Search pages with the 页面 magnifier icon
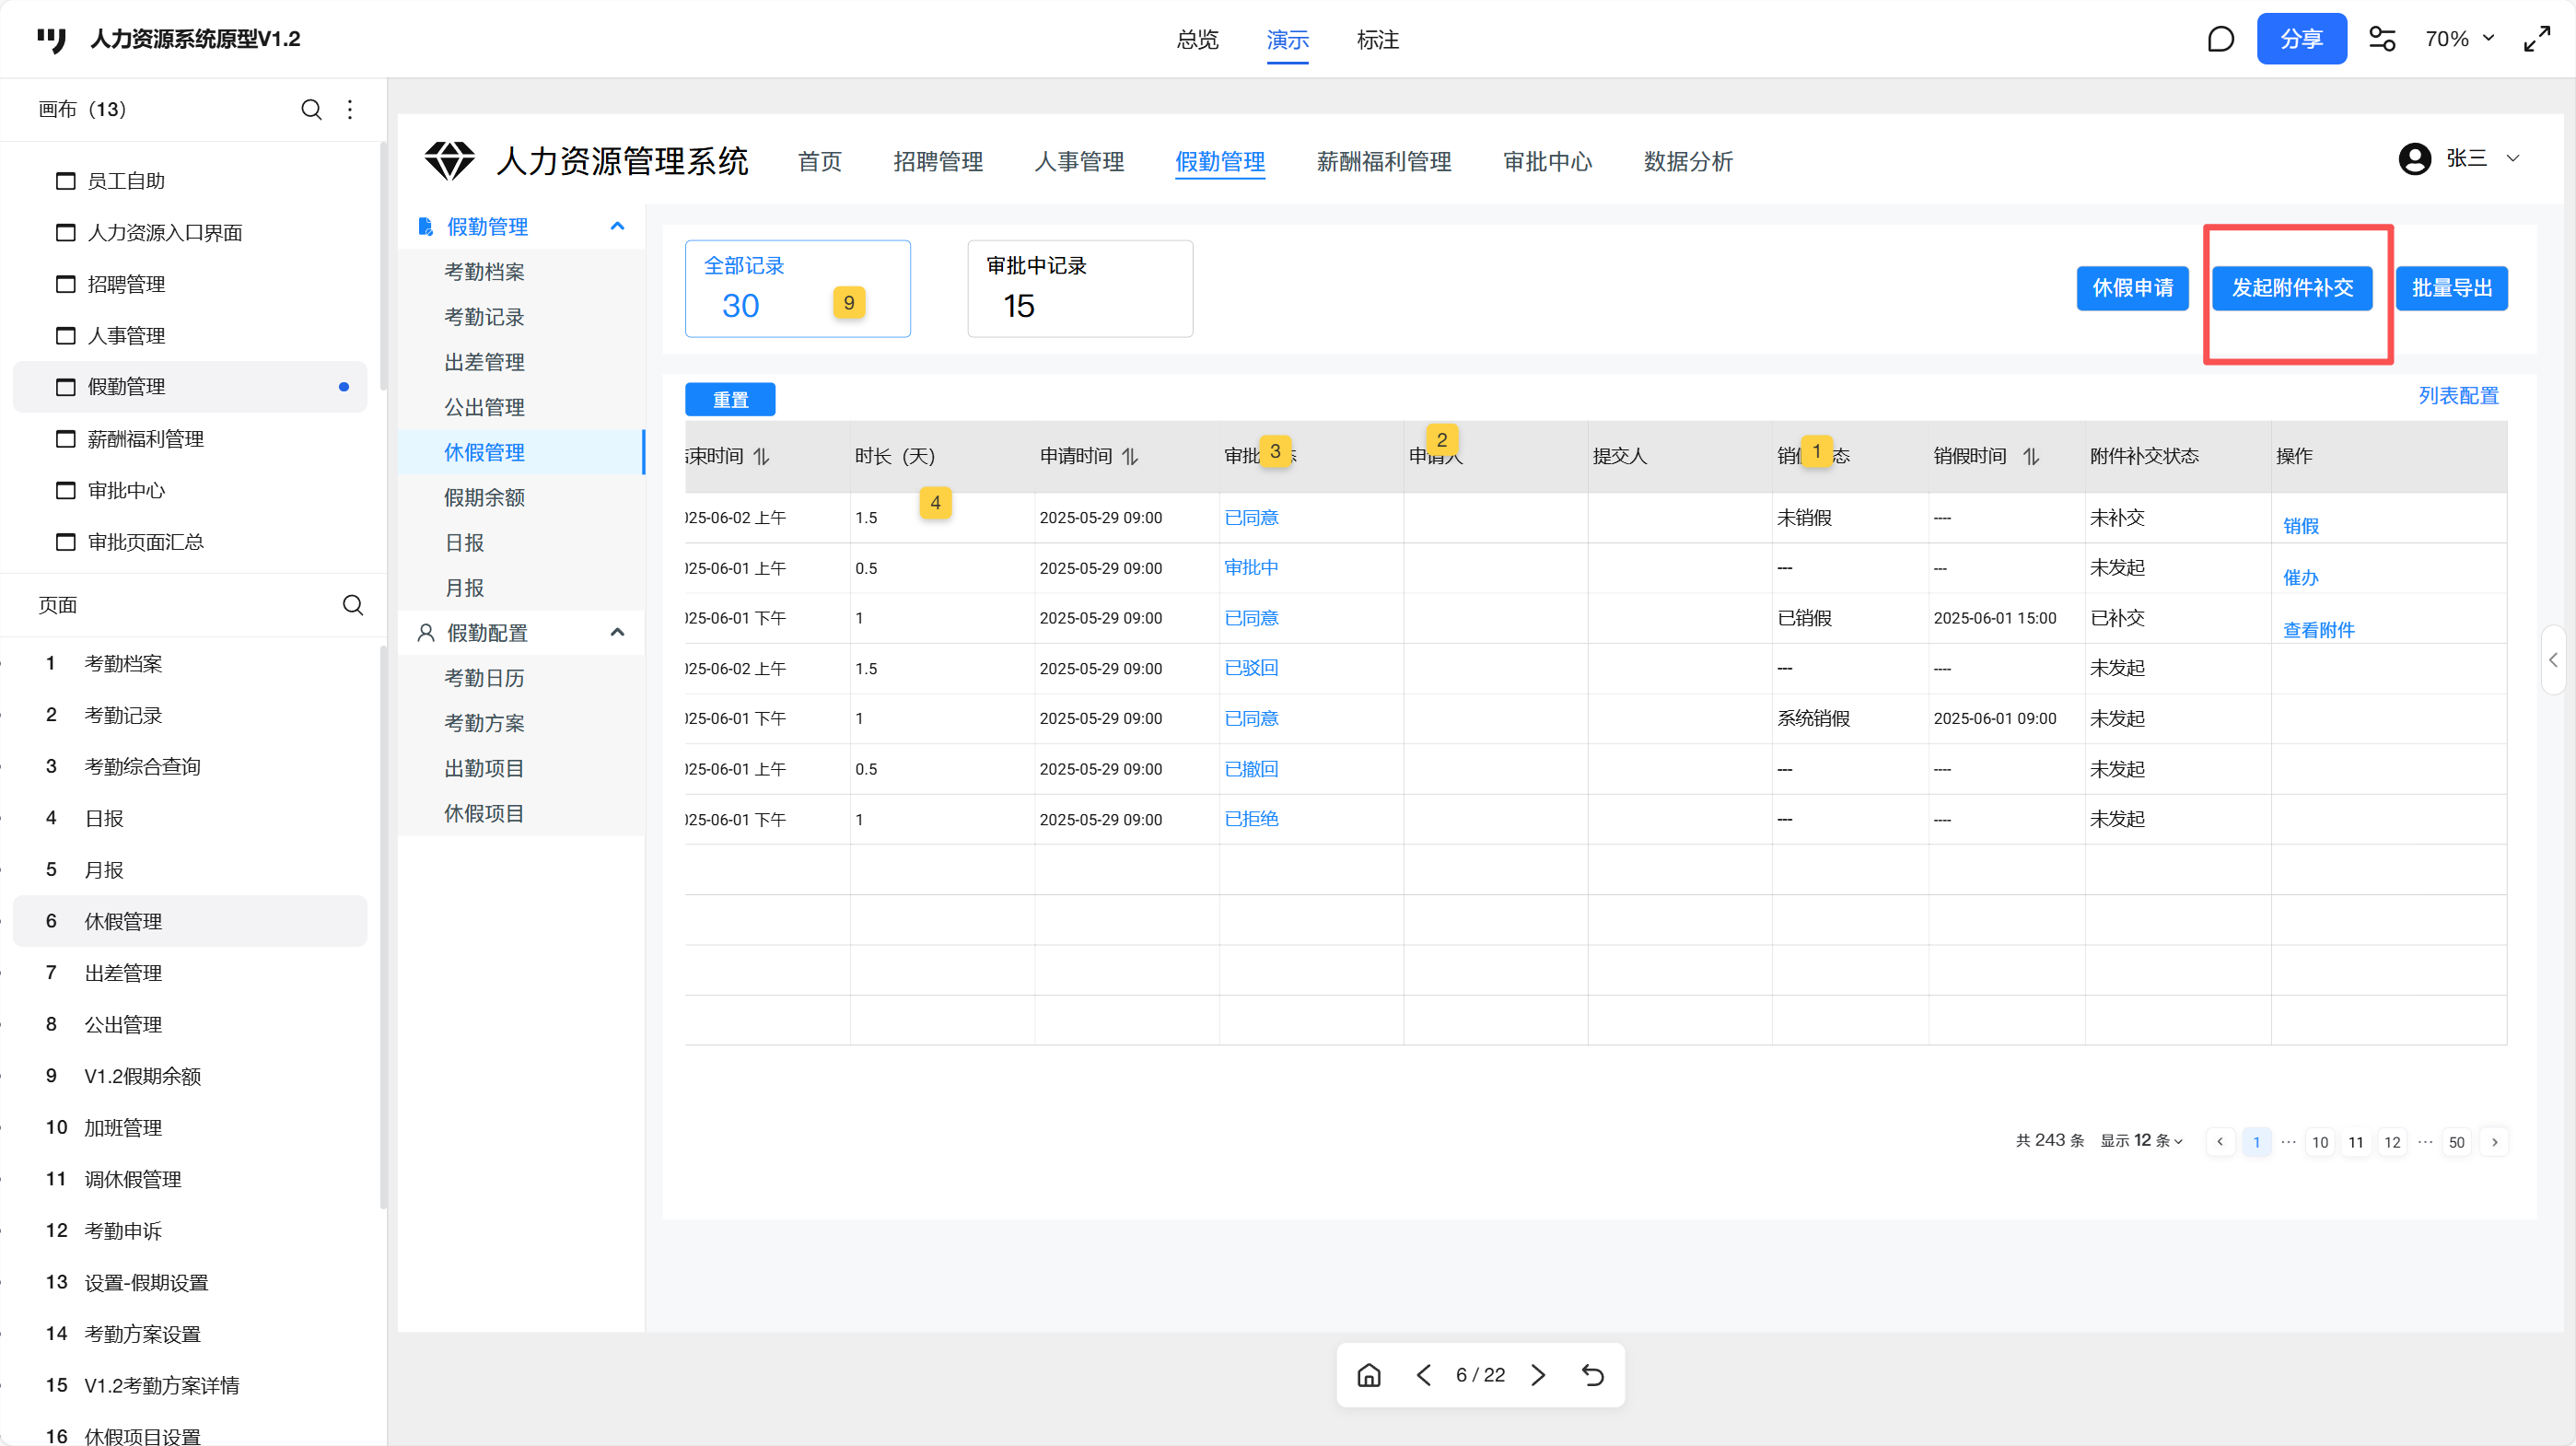The width and height of the screenshot is (2576, 1446). pyautogui.click(x=352, y=605)
